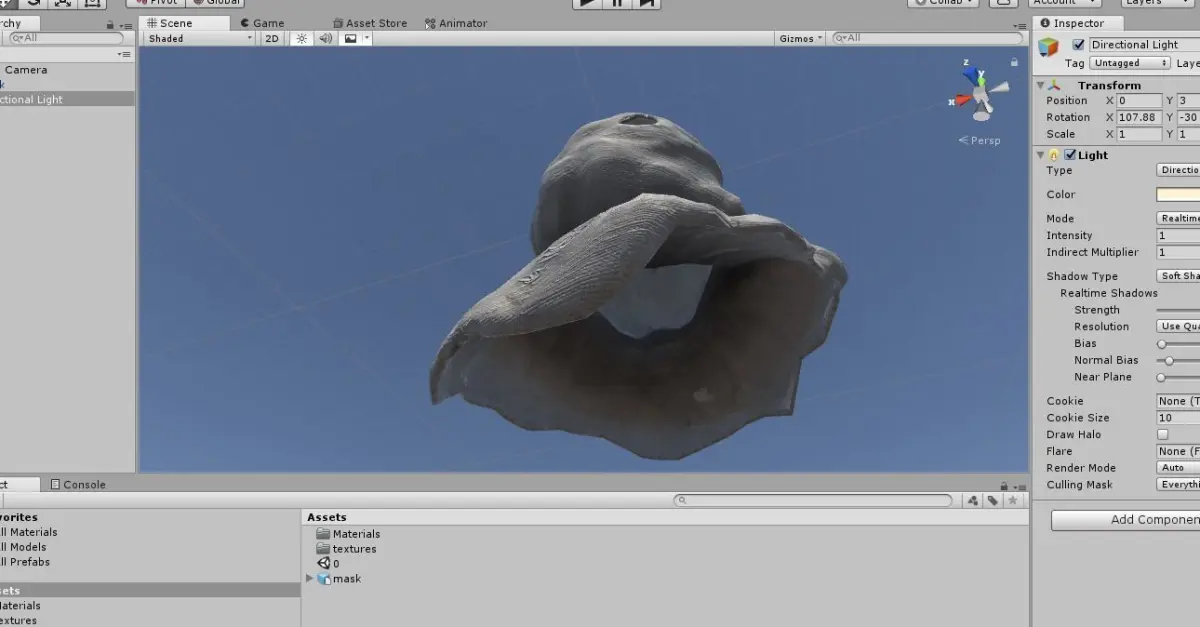Screen dimensions: 1200x627
Task: Click search by label tag icon
Action: 993,500
